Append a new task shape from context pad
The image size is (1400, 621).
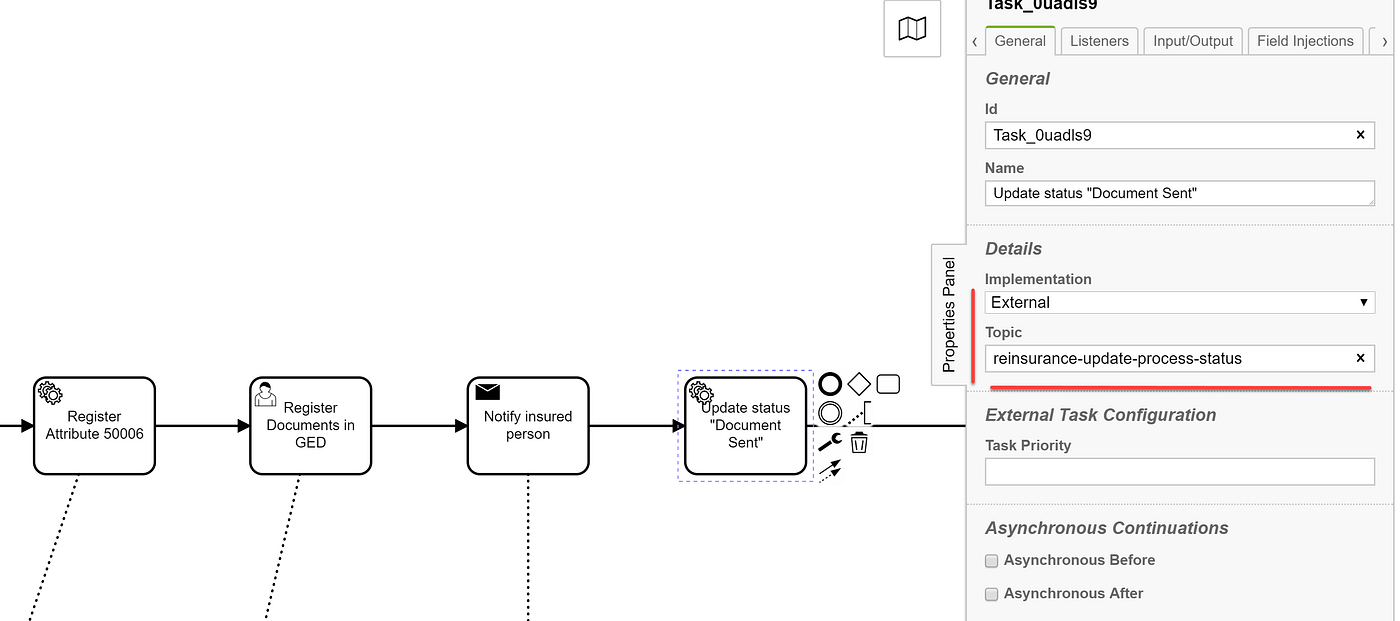point(887,384)
